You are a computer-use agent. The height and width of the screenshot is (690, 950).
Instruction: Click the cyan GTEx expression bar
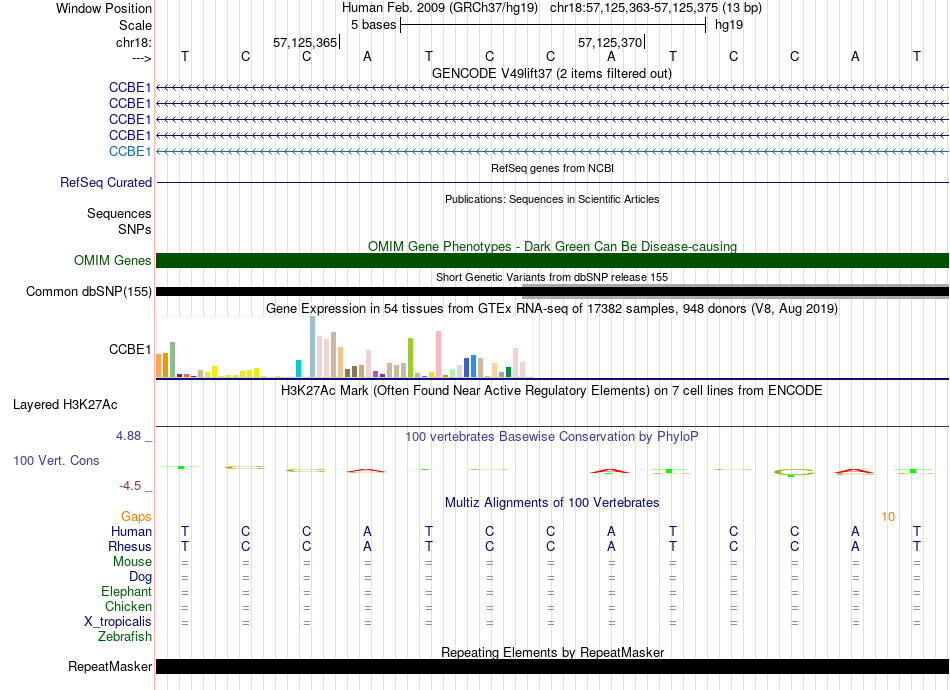click(x=299, y=369)
